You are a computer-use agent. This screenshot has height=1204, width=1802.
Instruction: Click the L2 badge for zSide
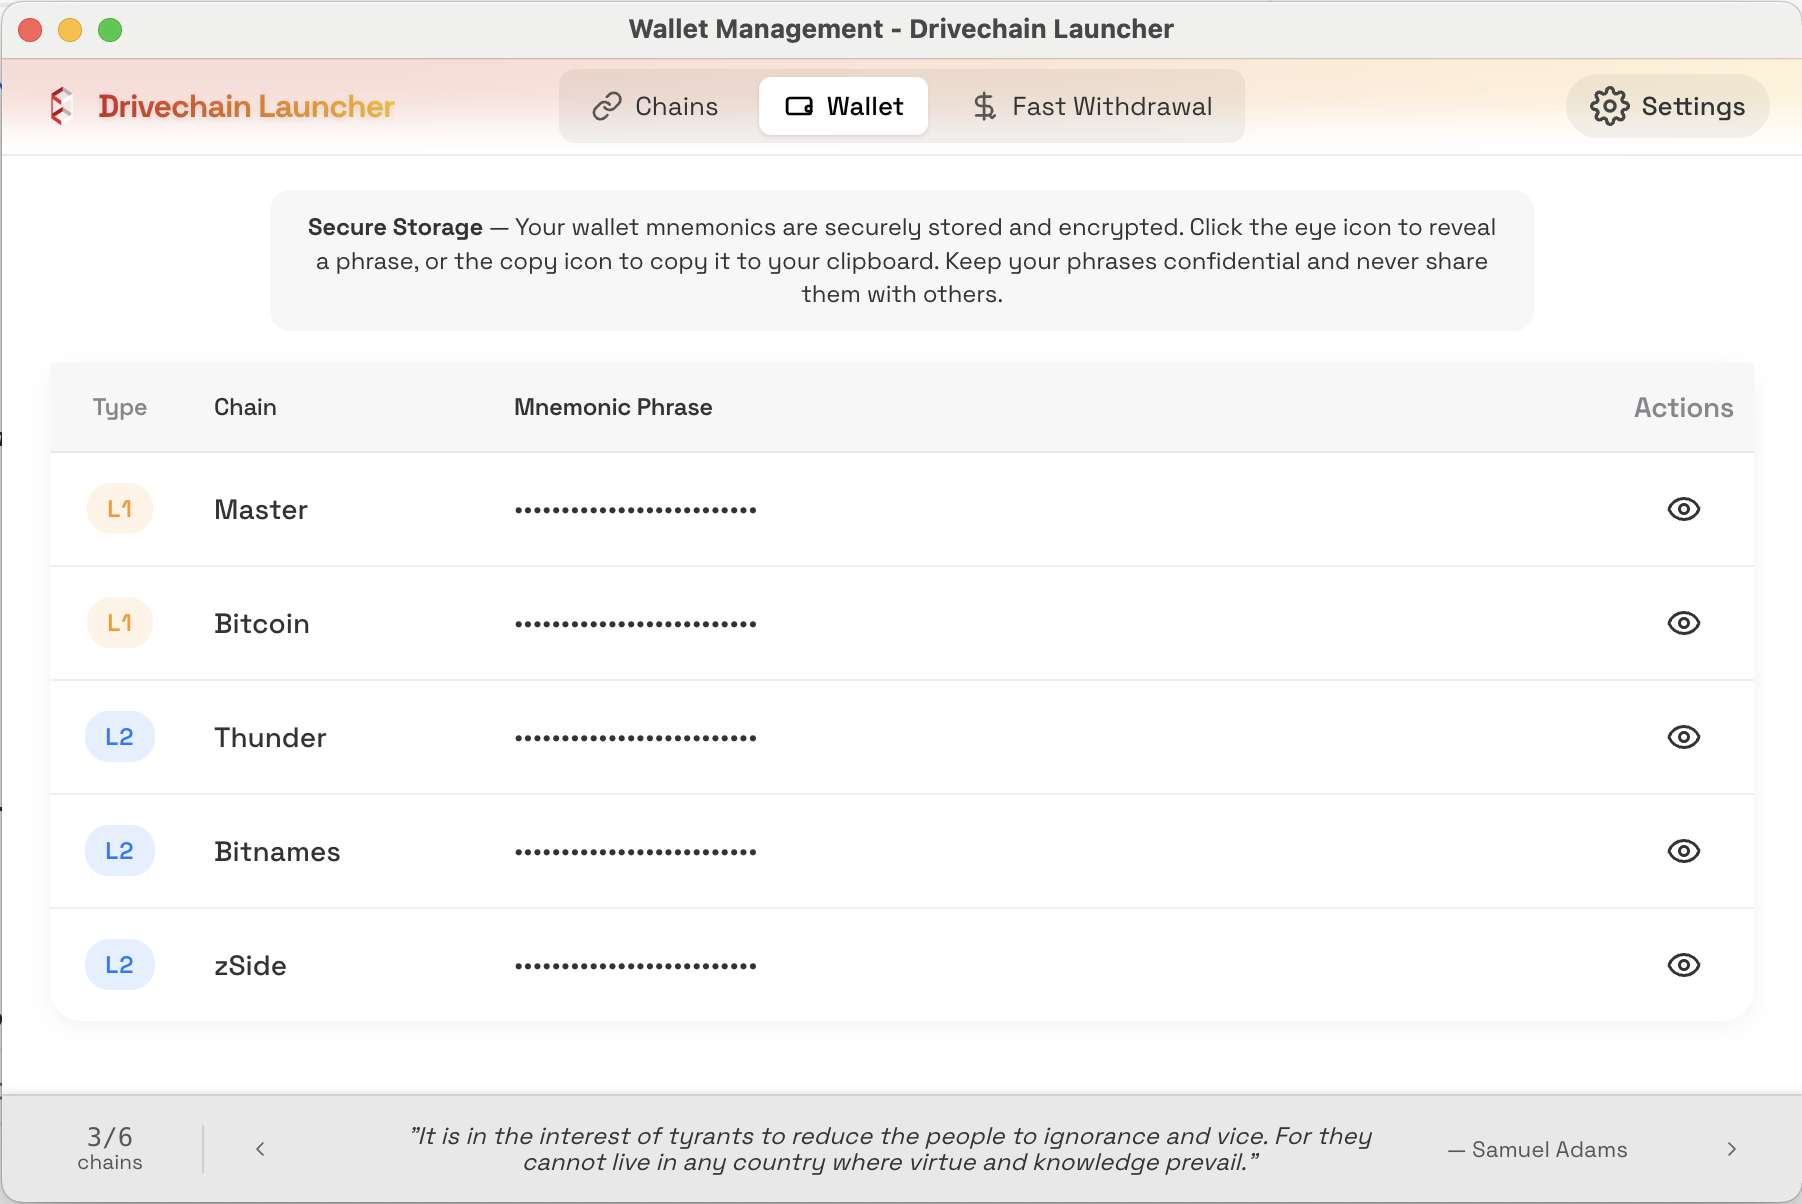point(120,965)
